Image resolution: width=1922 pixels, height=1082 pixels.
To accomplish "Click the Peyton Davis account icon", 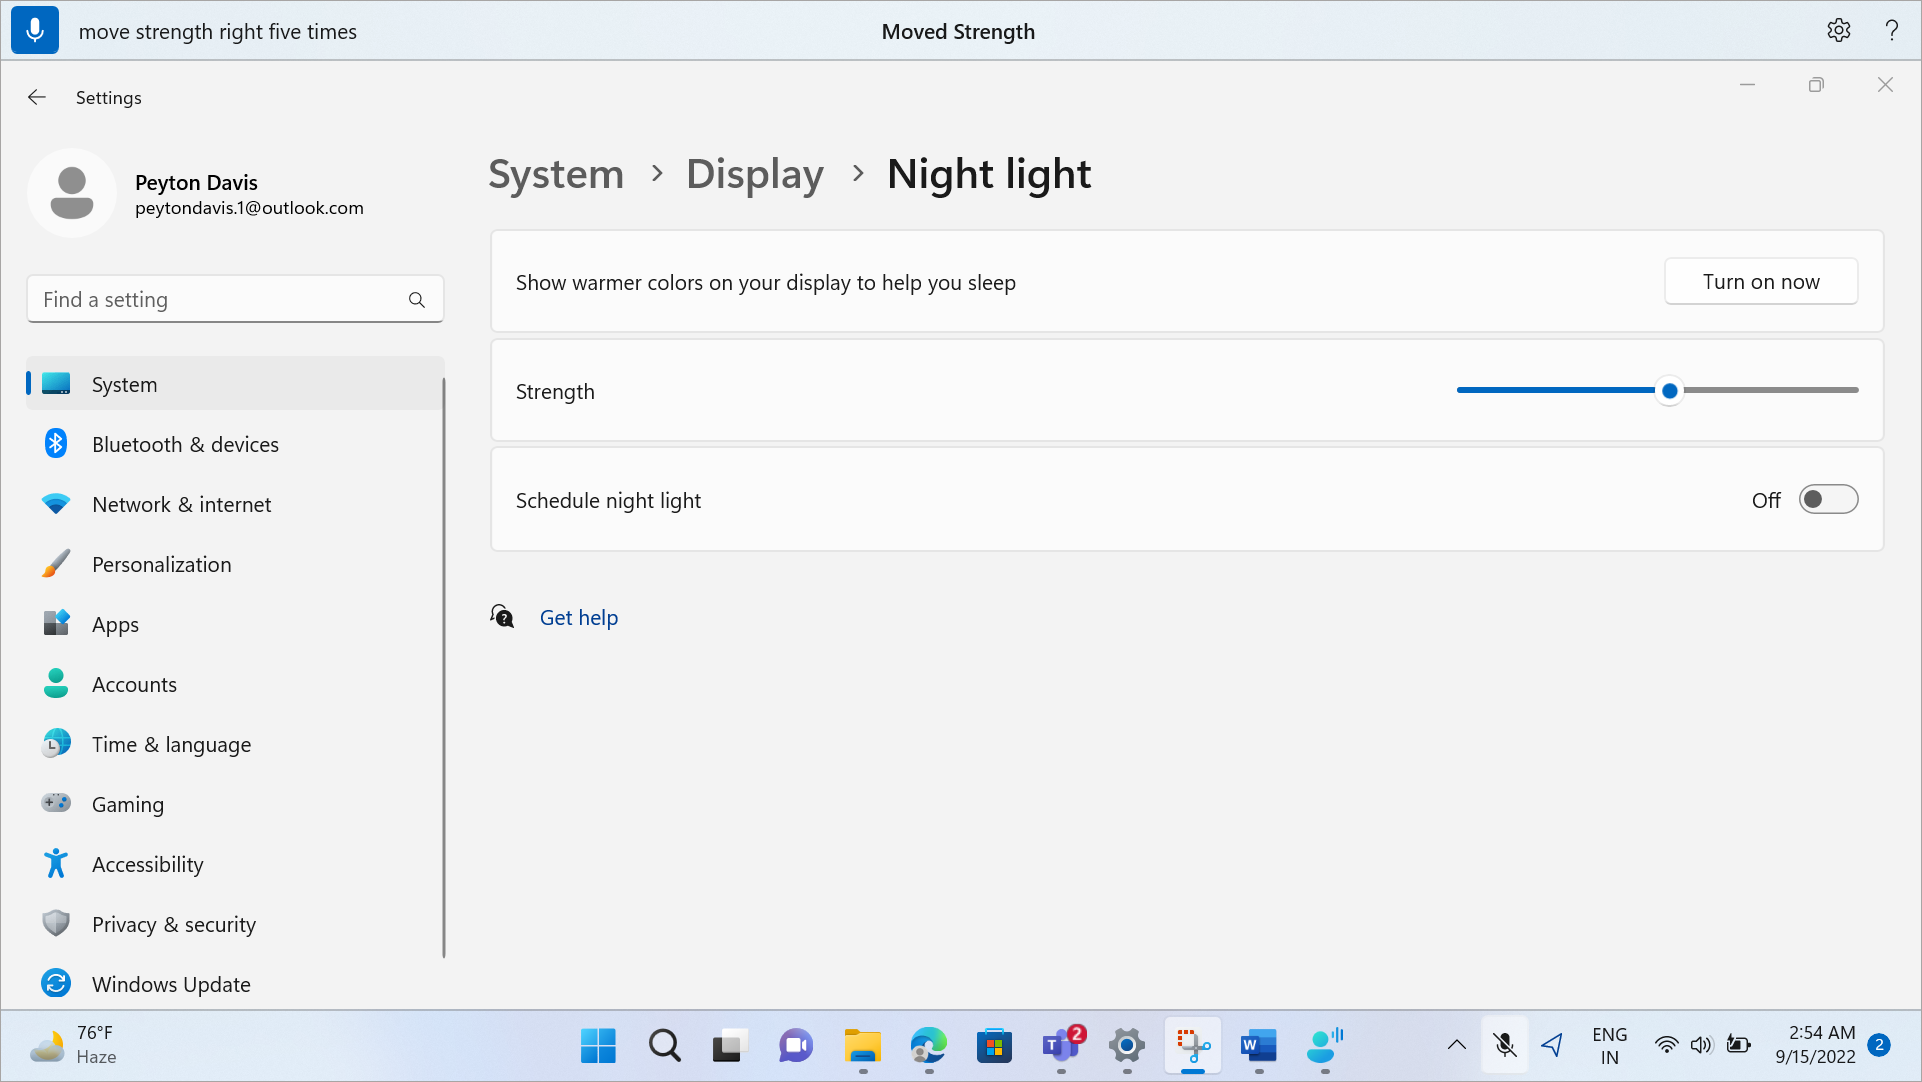I will coord(69,193).
